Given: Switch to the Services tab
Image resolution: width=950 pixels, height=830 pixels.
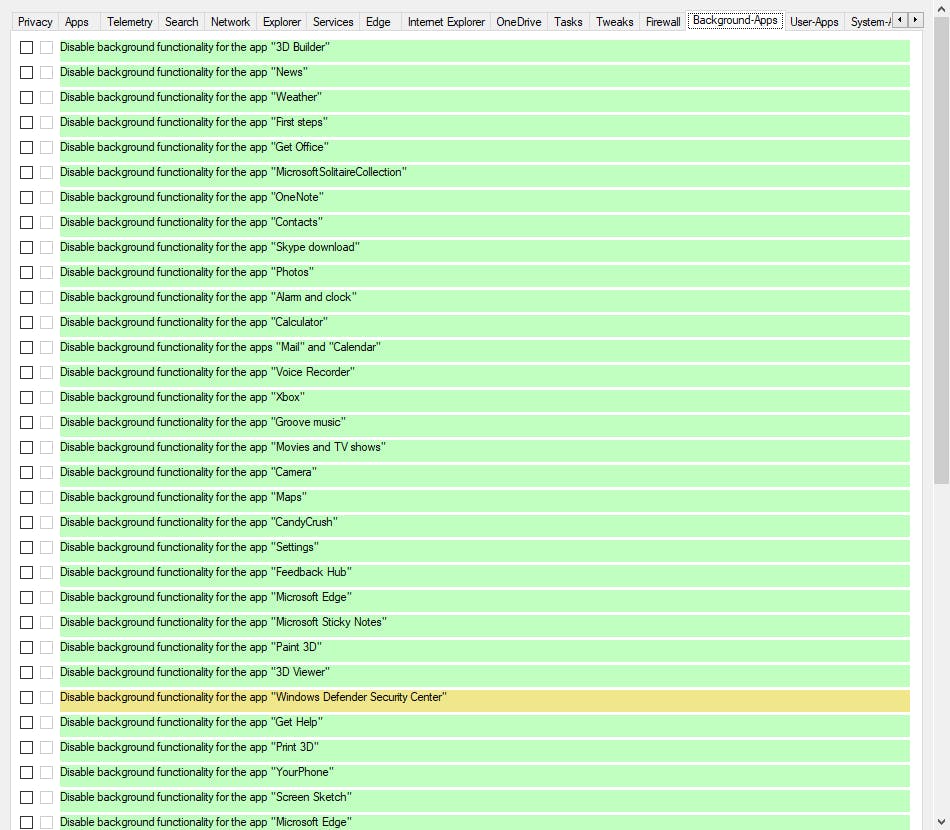Looking at the screenshot, I should point(333,22).
